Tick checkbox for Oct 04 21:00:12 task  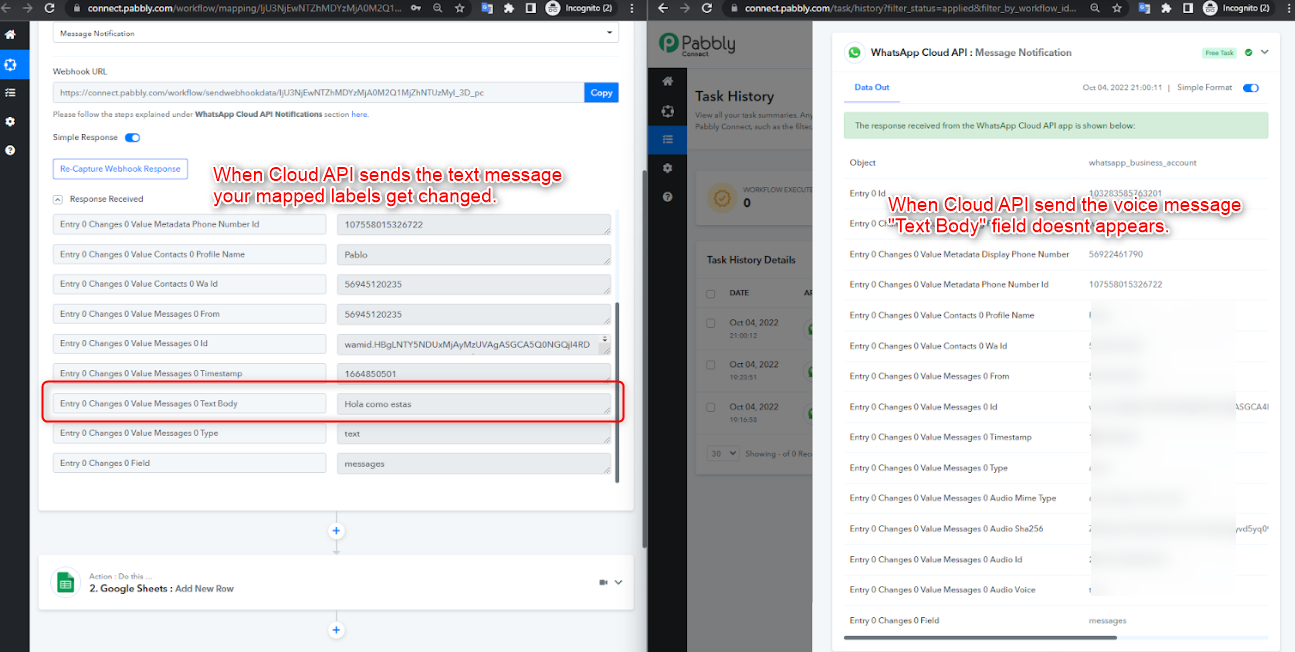[711, 324]
